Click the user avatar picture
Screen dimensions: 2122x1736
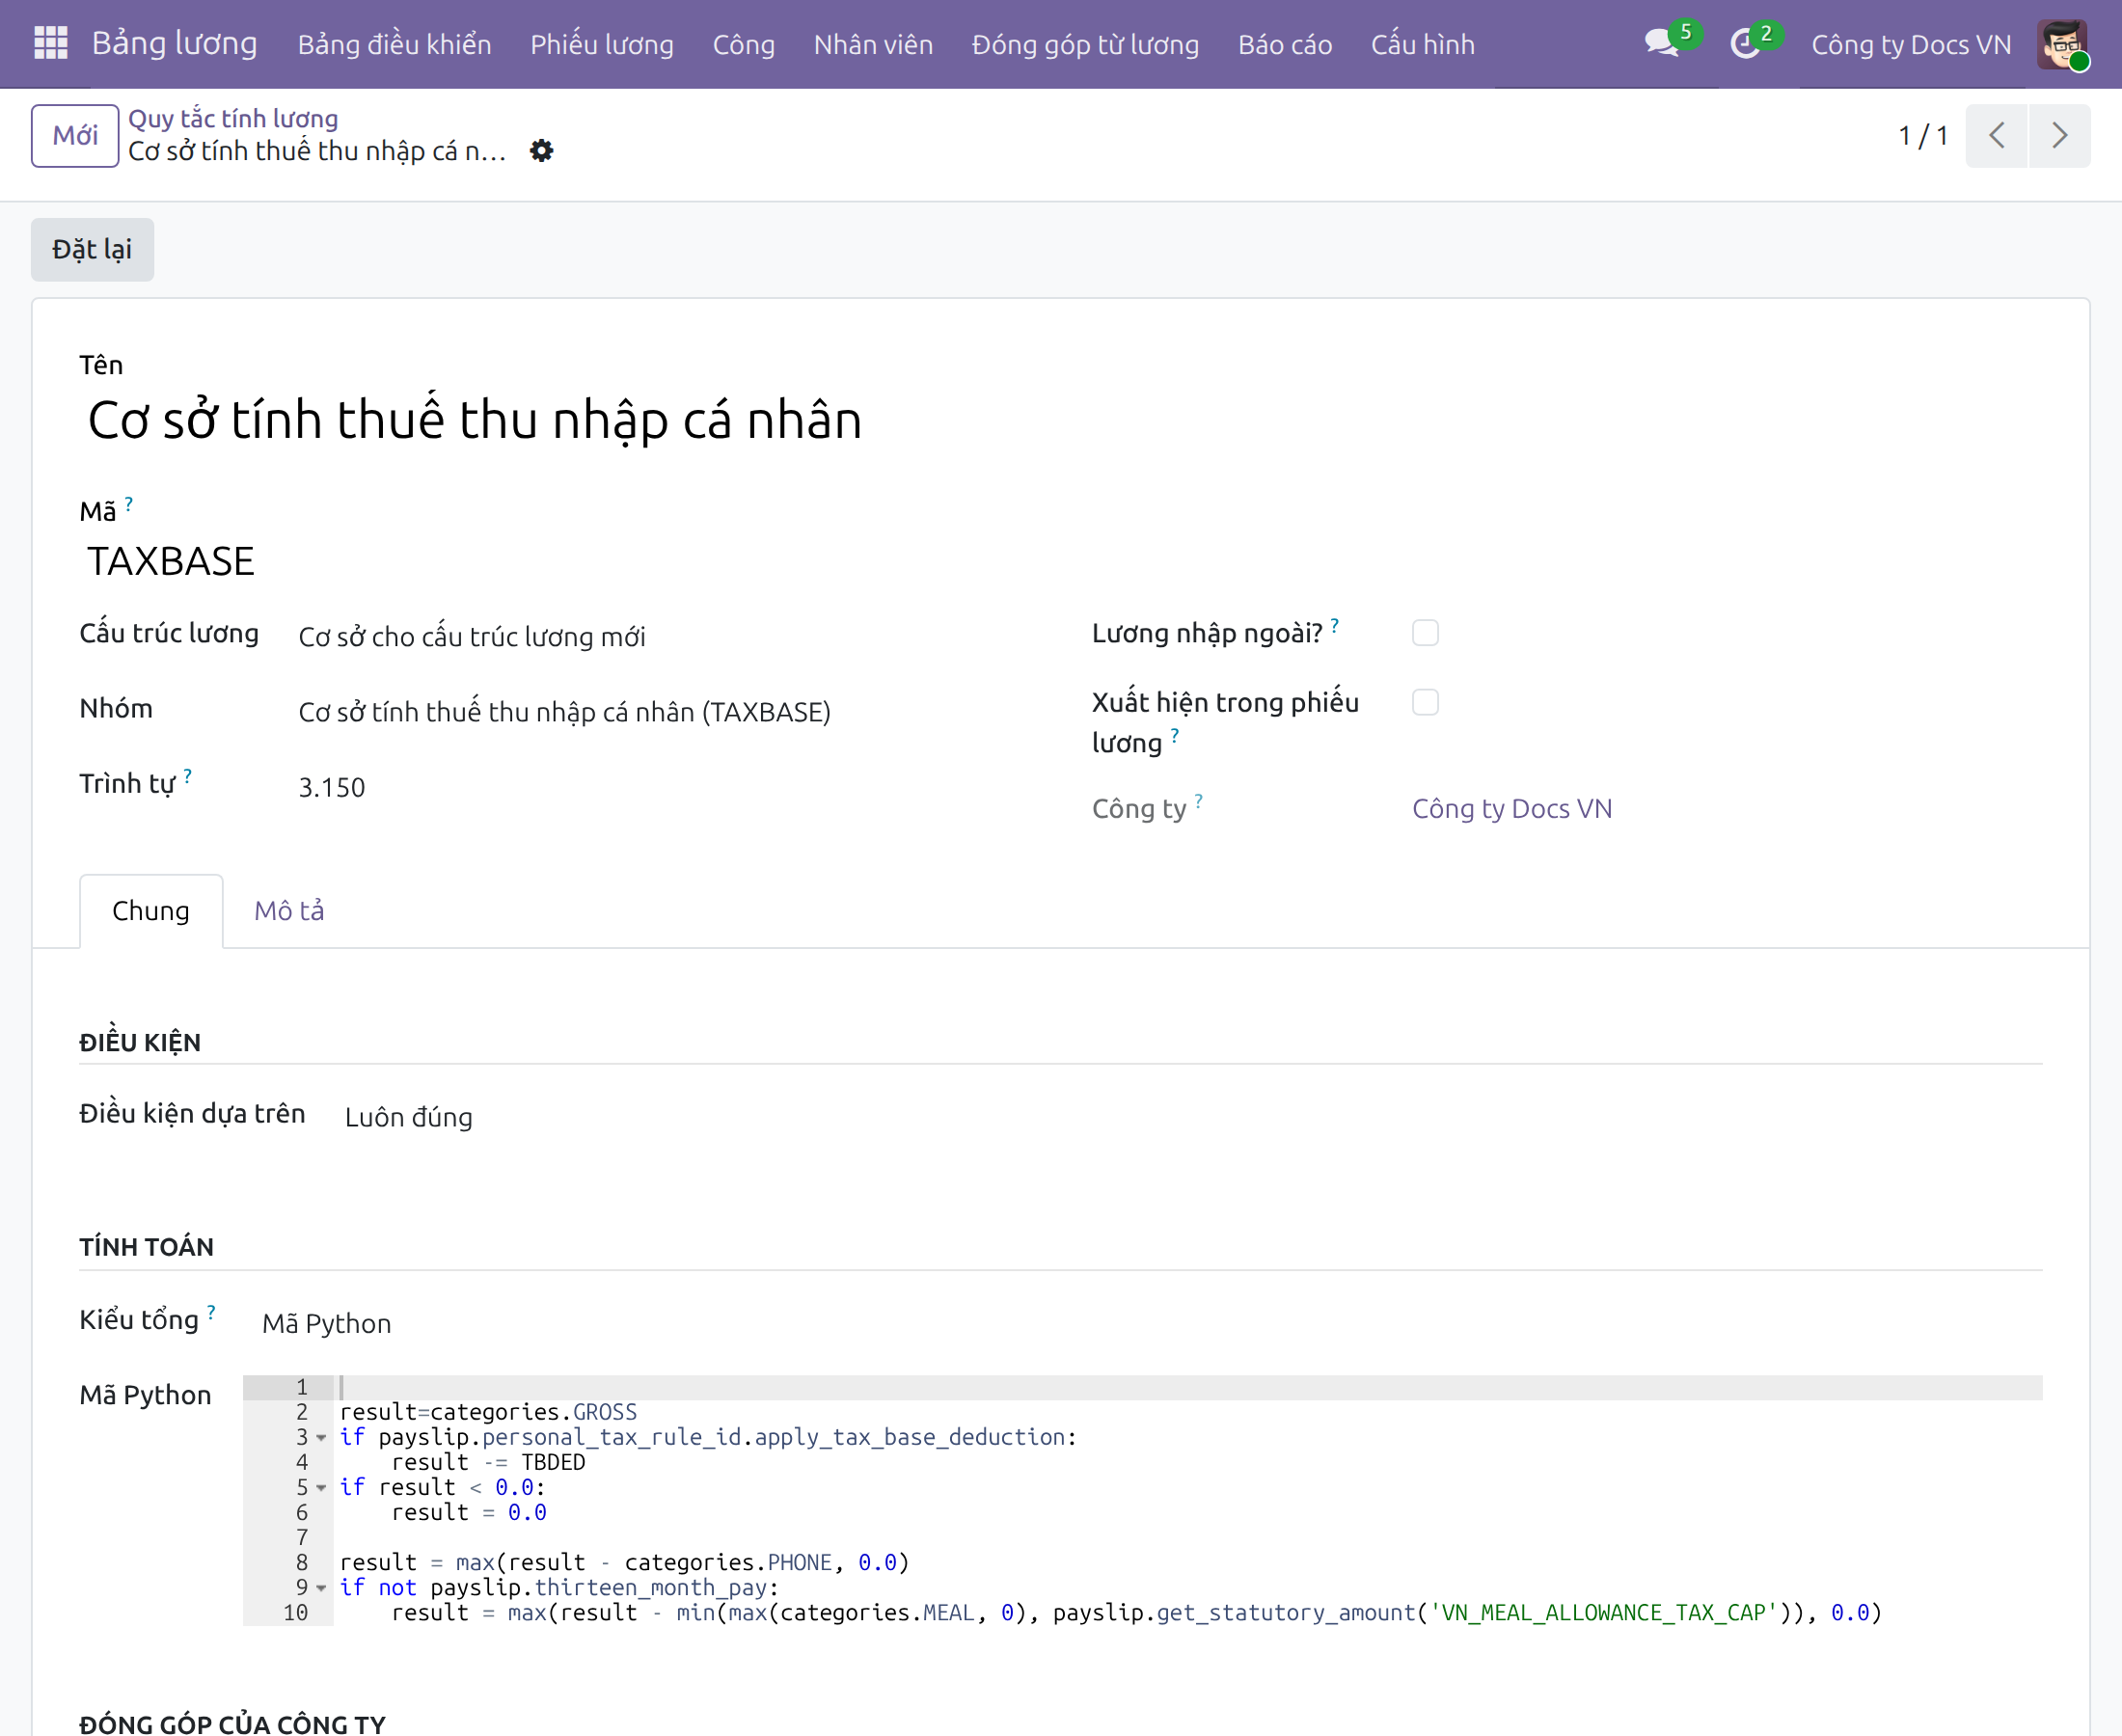(x=2062, y=44)
